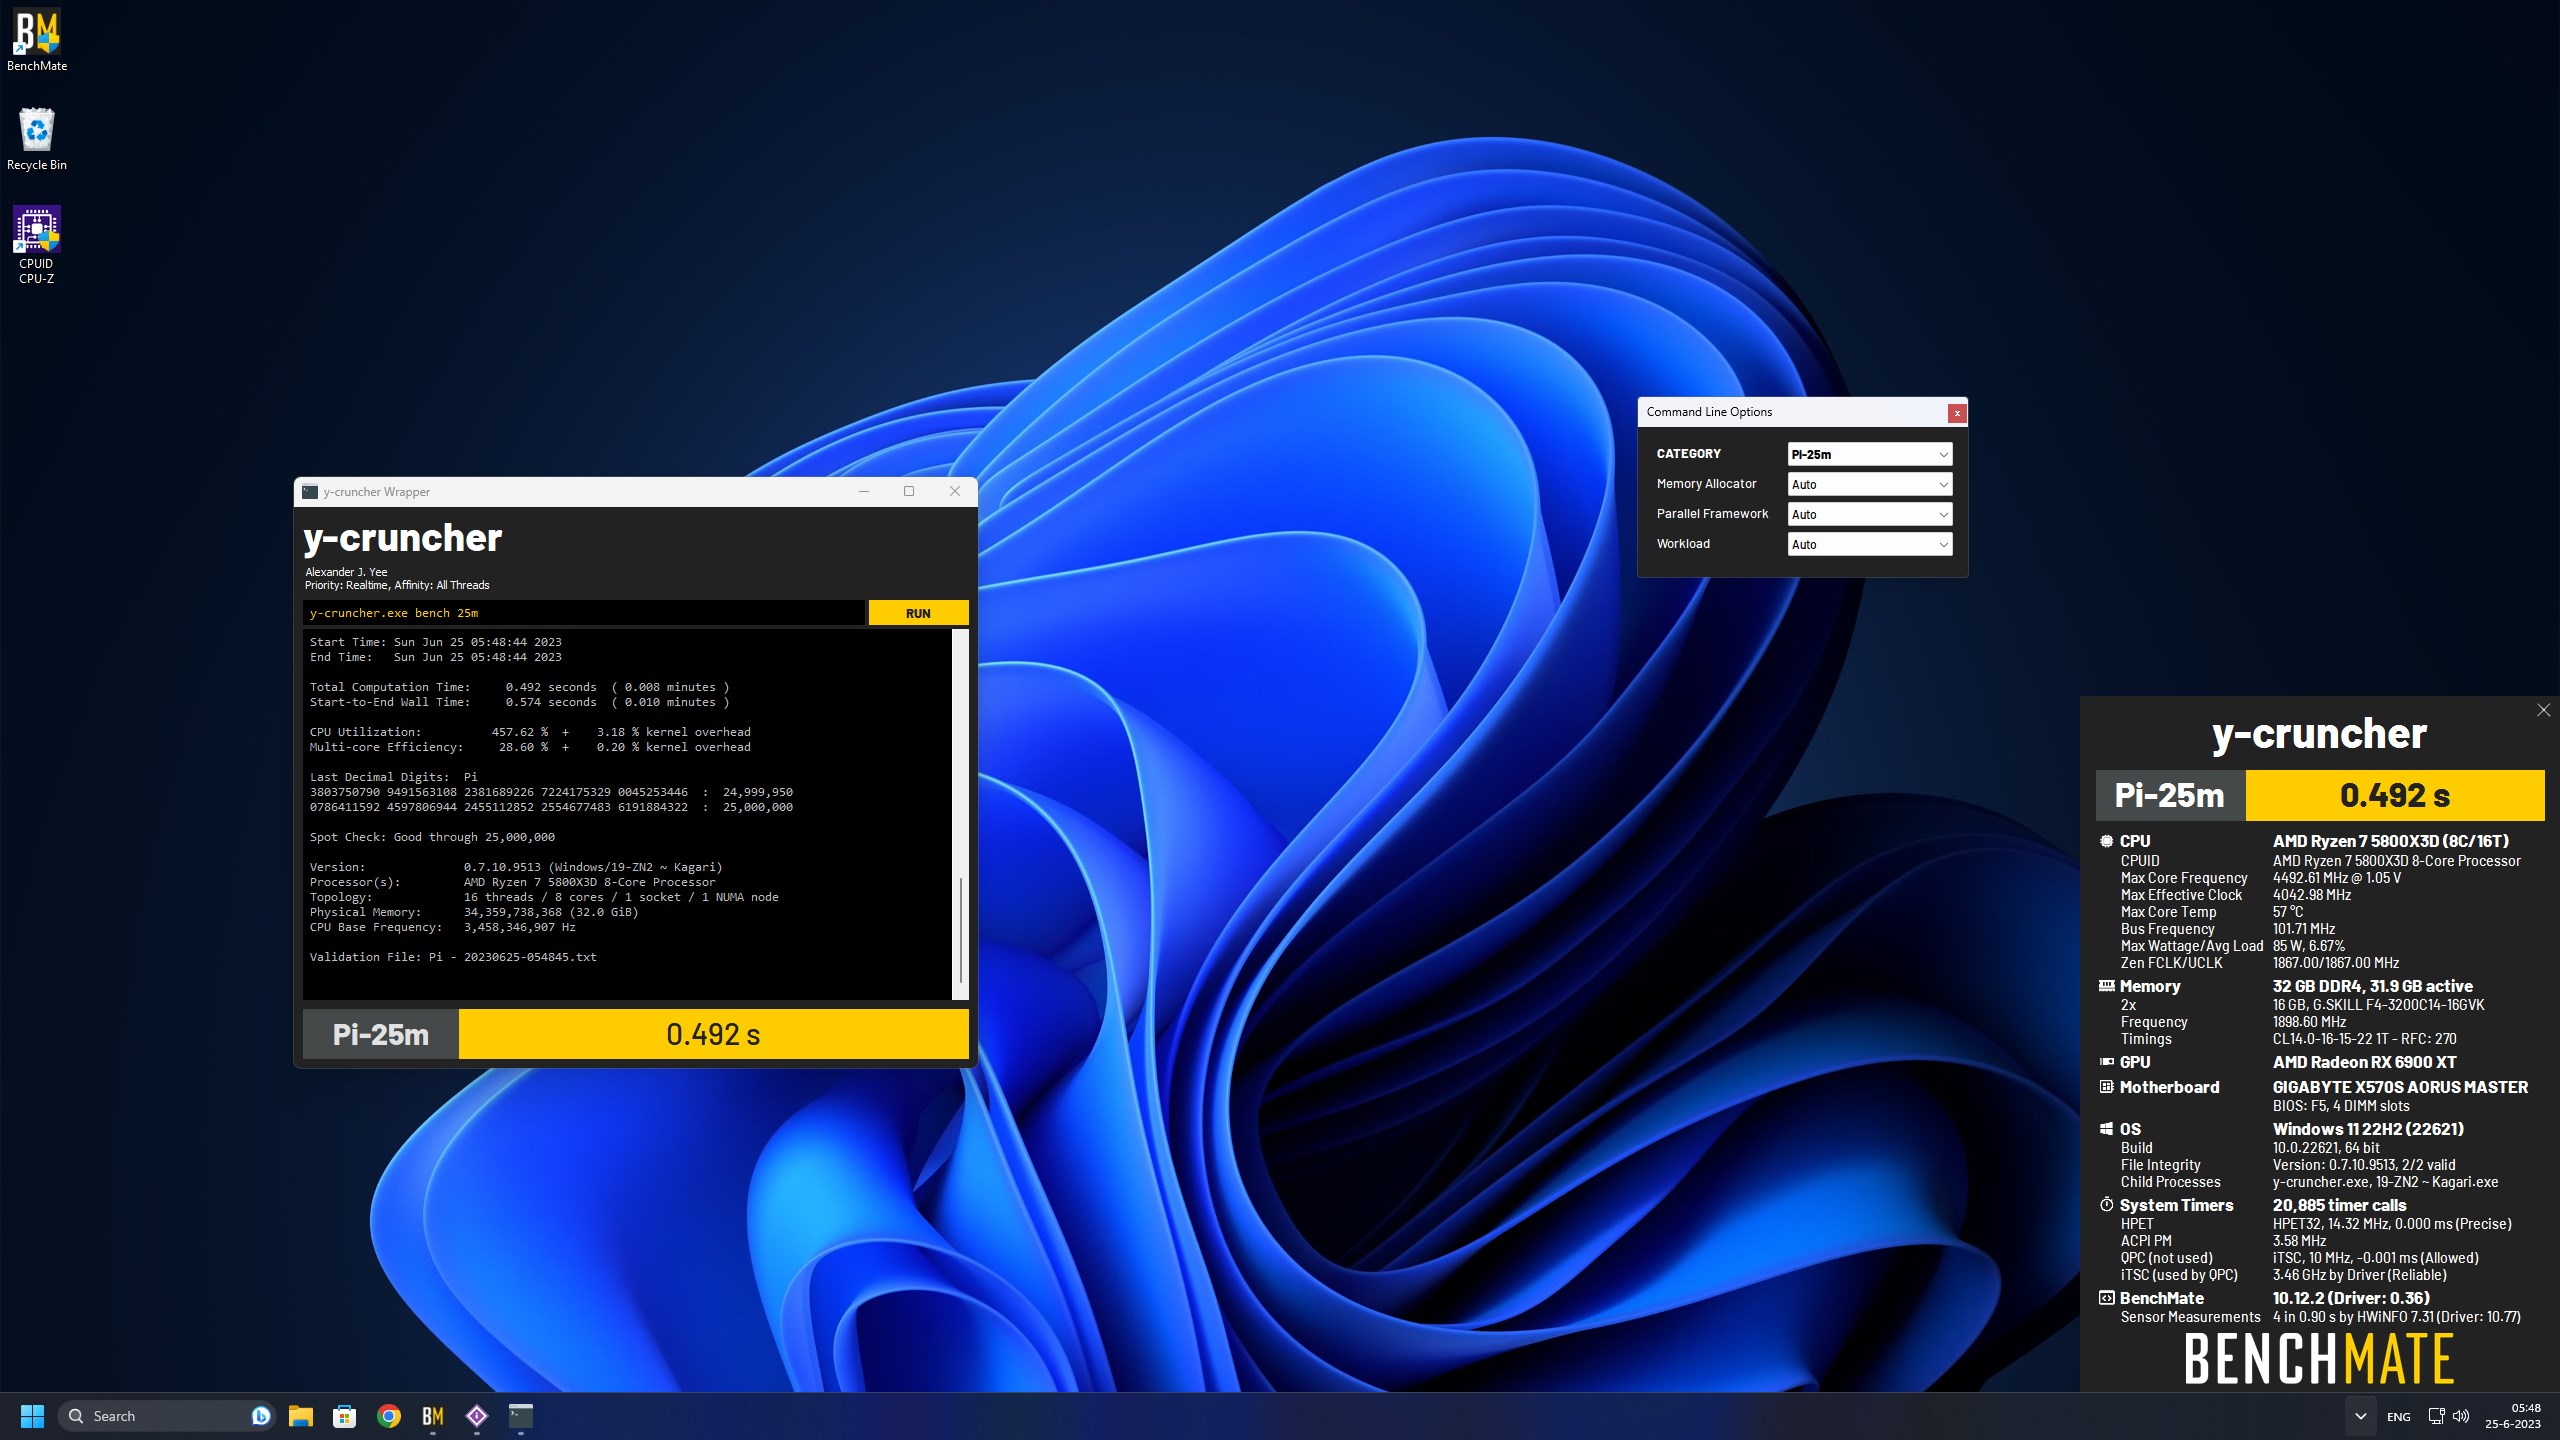Open the BenchMate desktop shortcut
2560x1440 pixels.
37,41
